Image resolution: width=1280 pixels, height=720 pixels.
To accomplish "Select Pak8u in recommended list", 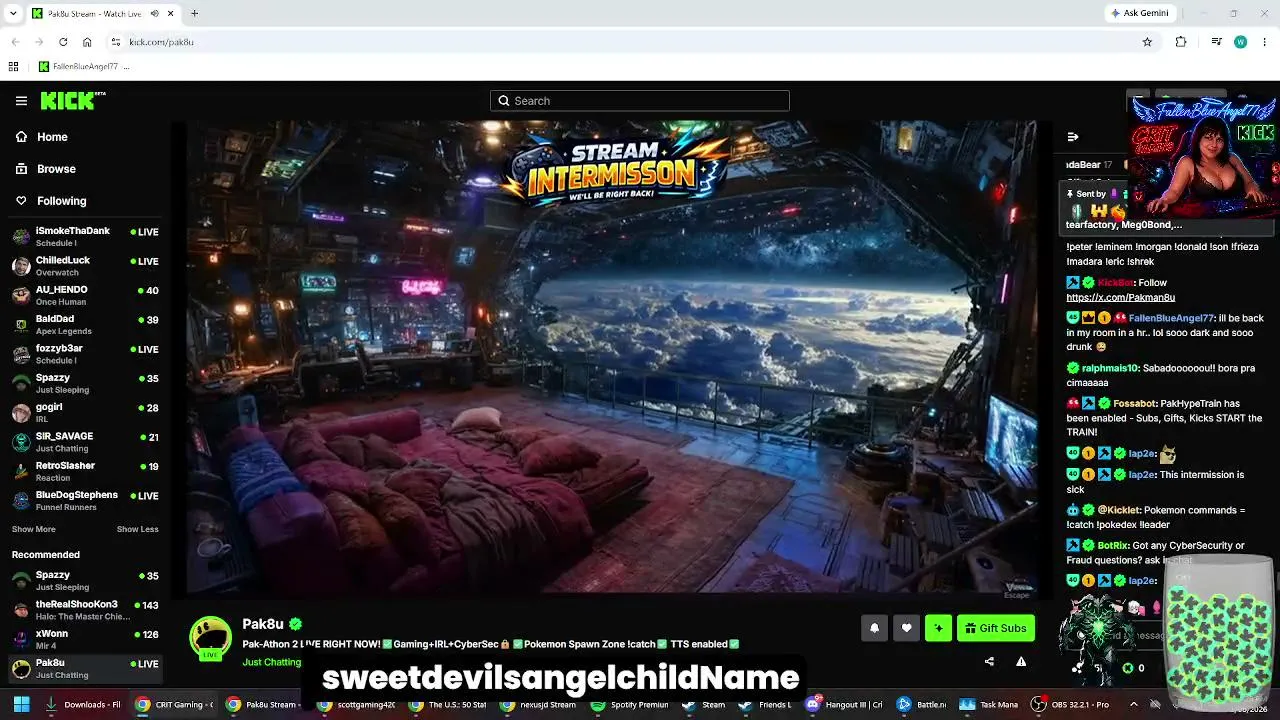I will [x=85, y=668].
